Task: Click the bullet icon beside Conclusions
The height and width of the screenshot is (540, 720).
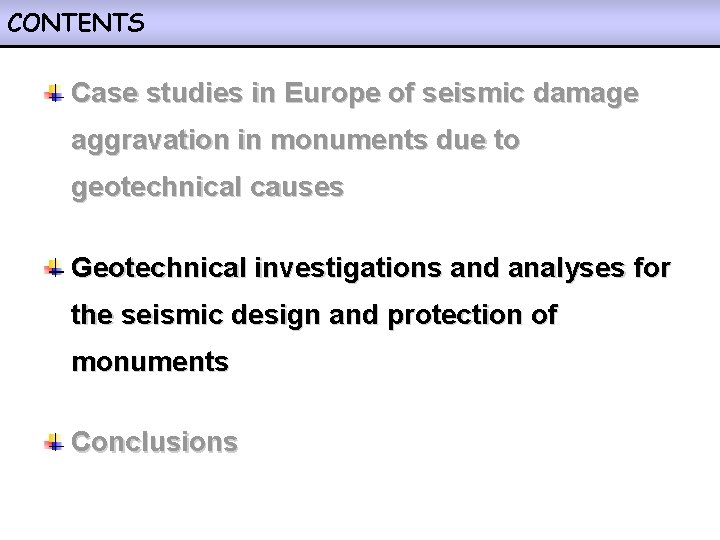Action: pyautogui.click(x=54, y=442)
